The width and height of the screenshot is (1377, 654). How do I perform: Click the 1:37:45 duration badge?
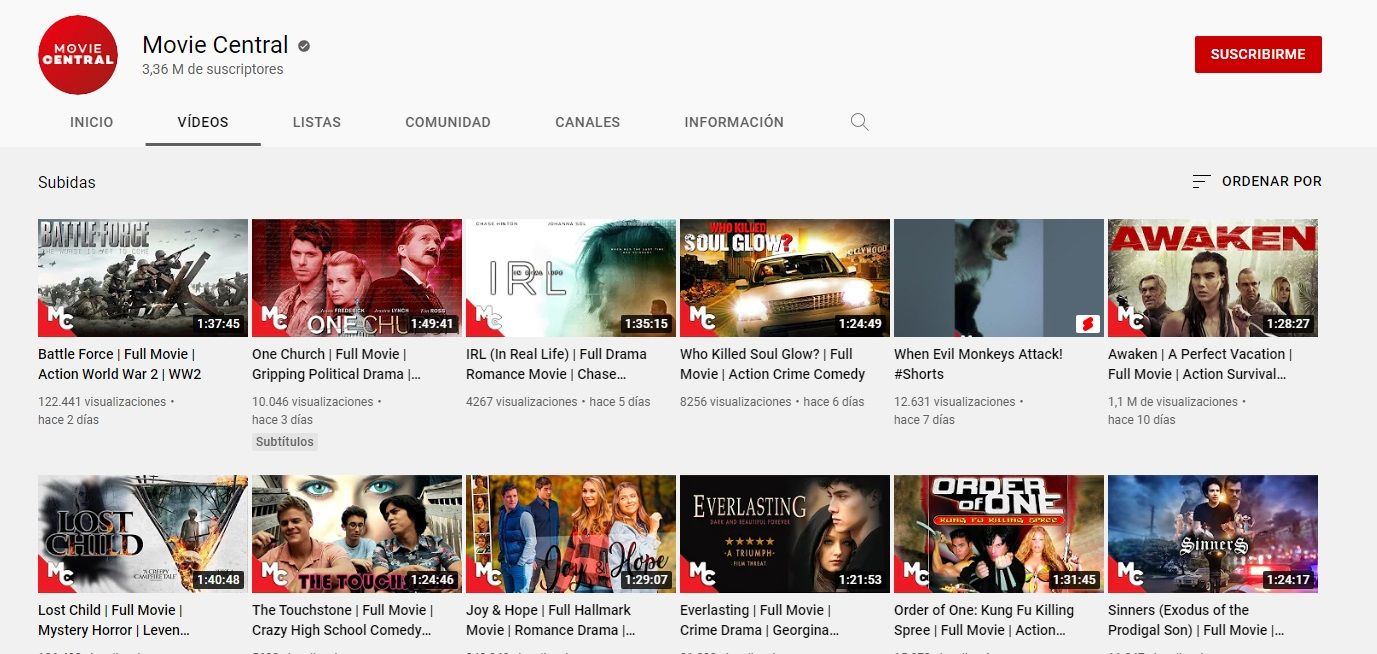pyautogui.click(x=218, y=324)
